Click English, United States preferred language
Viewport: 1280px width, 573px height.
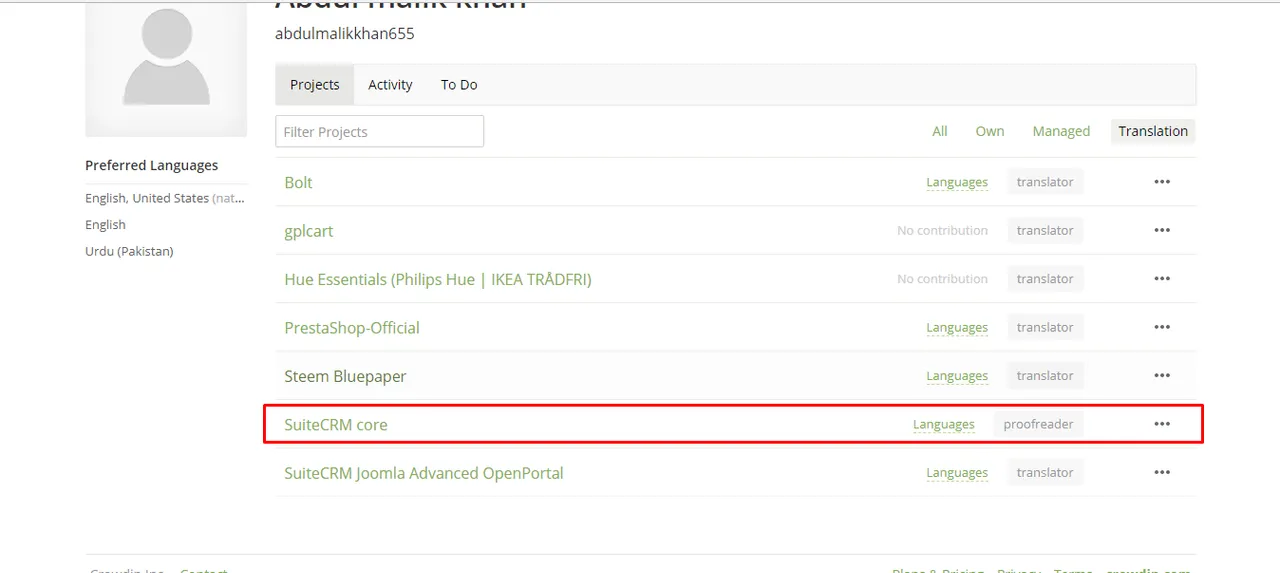point(165,198)
